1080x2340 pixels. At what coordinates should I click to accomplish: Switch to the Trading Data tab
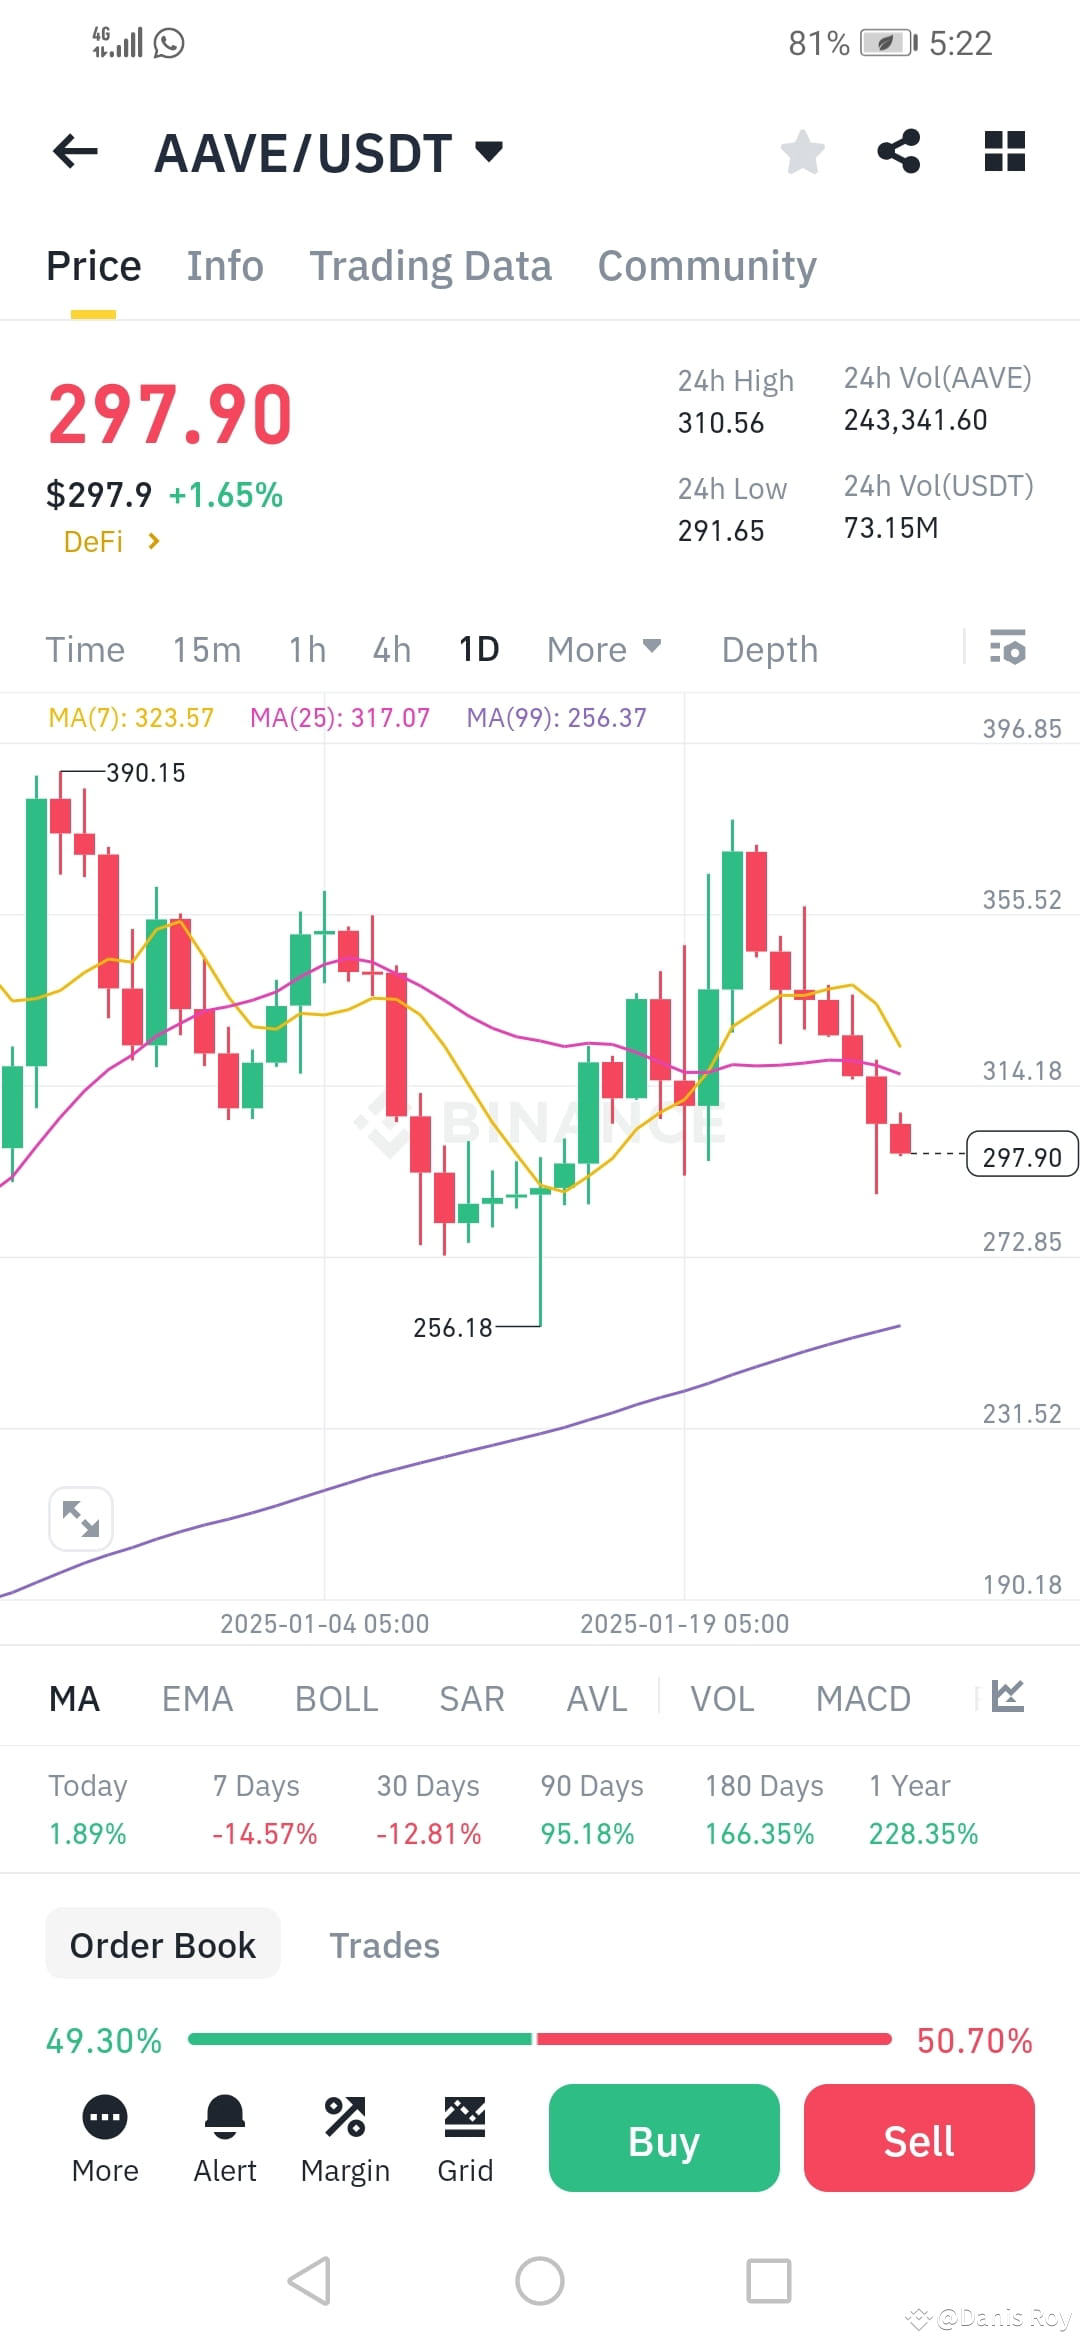tap(431, 265)
